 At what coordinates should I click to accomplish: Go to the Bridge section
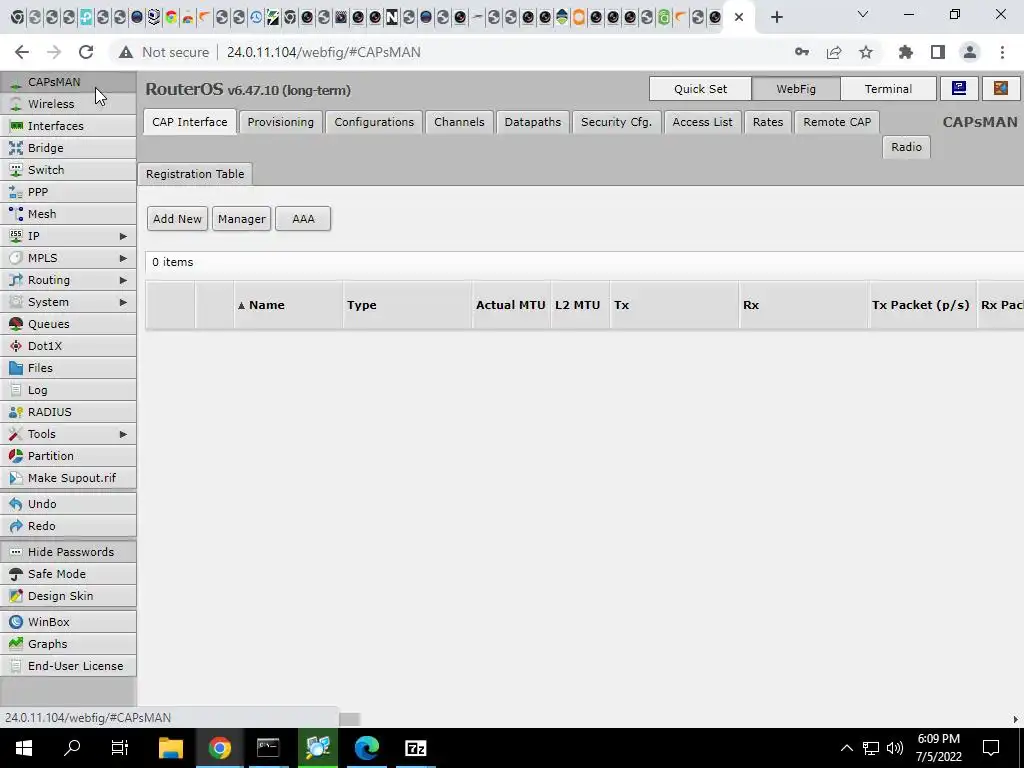point(68,148)
